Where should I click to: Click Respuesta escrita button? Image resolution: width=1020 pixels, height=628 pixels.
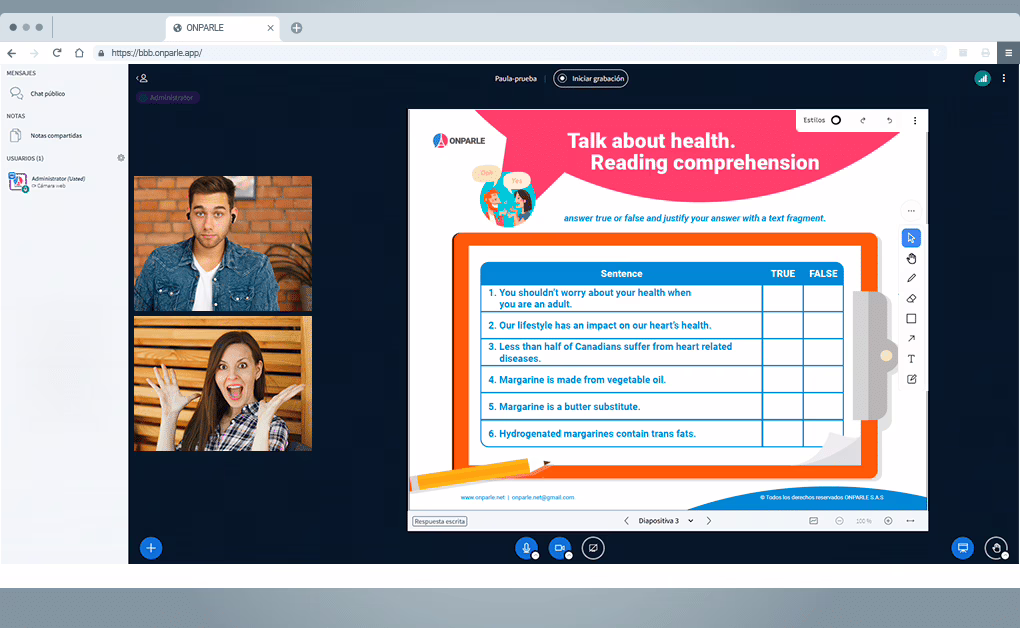(440, 521)
